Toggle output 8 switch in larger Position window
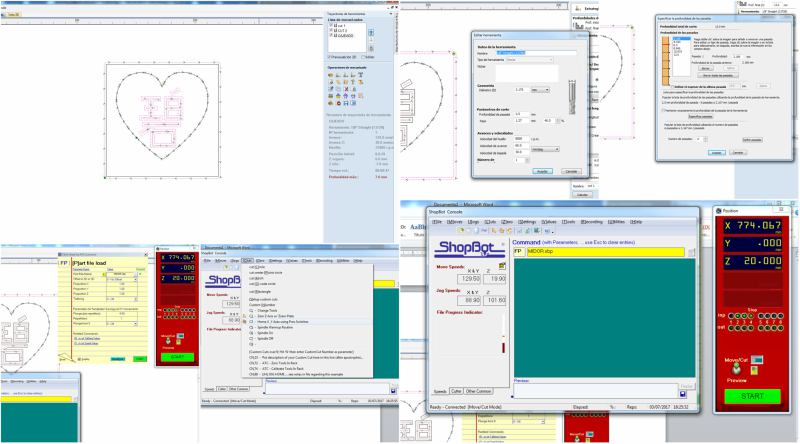The width and height of the screenshot is (800, 444). [x=781, y=328]
